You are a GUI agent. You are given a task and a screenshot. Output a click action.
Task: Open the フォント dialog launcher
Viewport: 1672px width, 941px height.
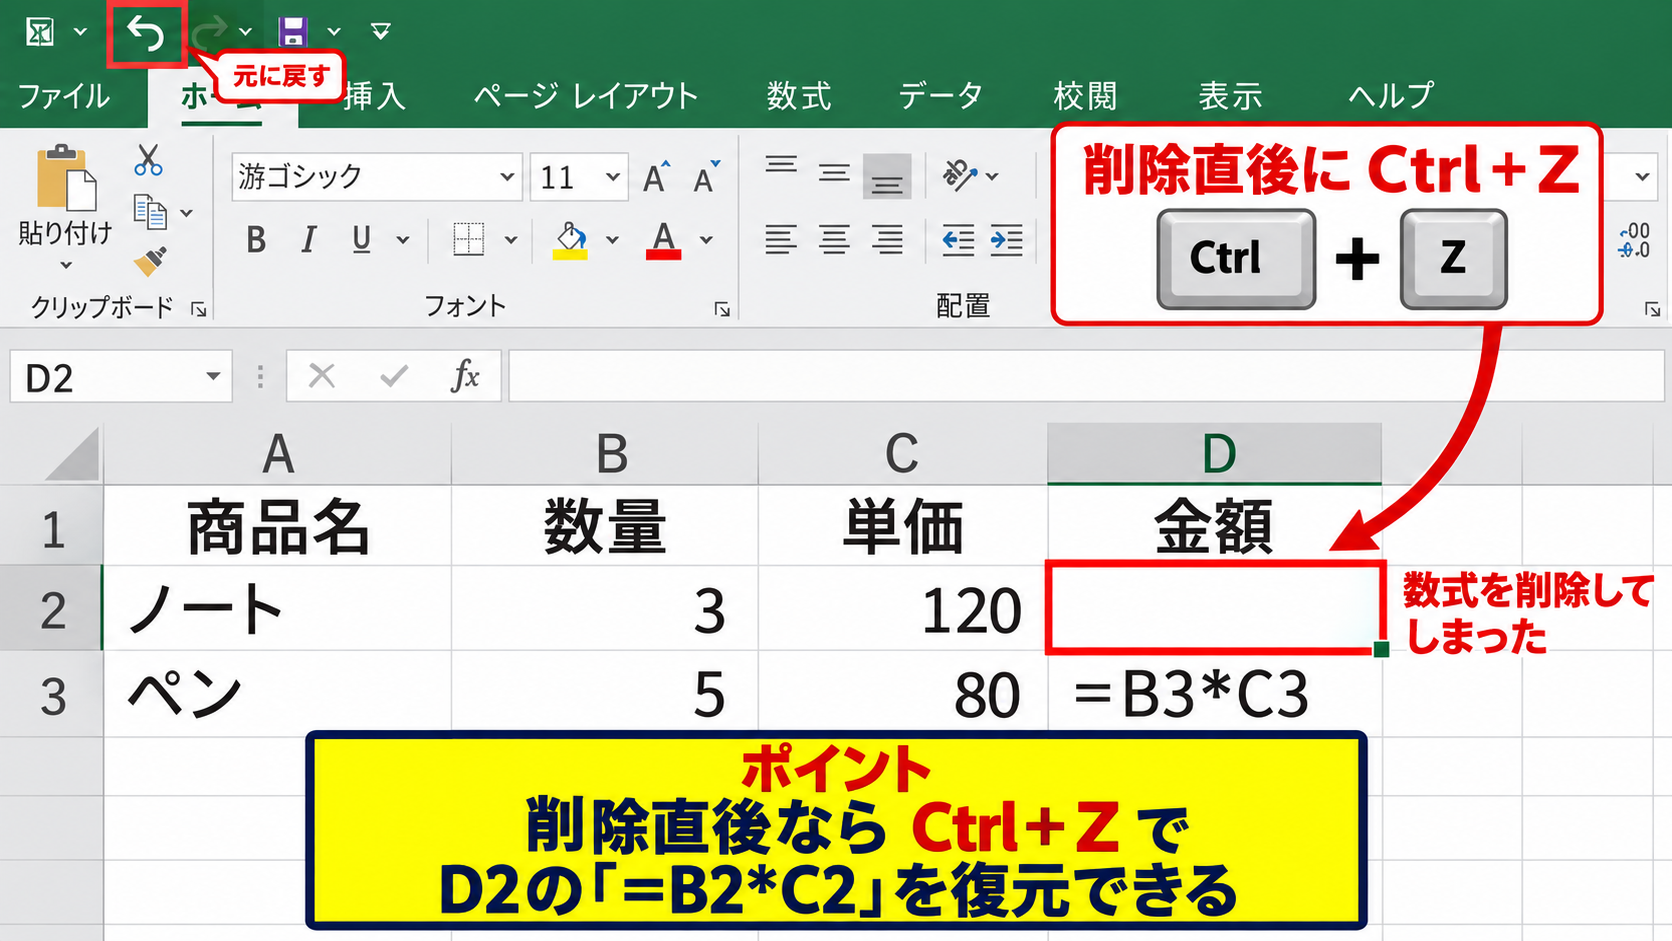point(722,310)
